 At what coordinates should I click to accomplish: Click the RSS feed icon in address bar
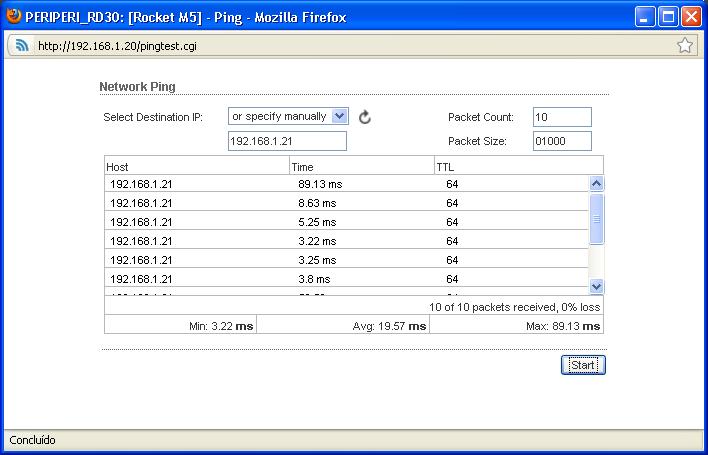pos(20,45)
